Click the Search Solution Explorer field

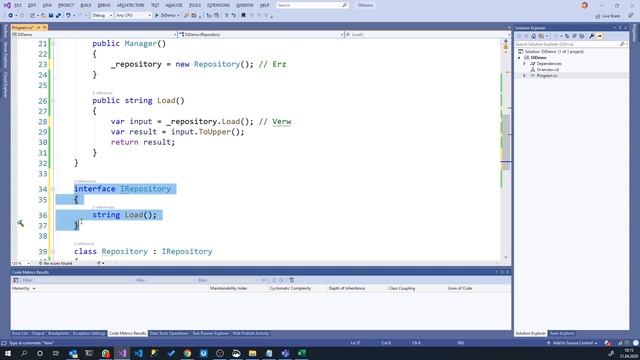tap(570, 44)
